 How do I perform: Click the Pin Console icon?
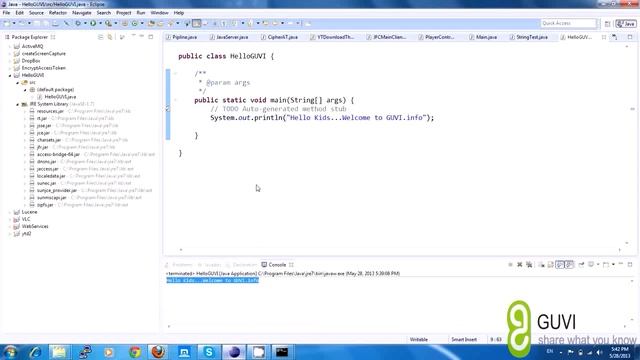pos(582,264)
